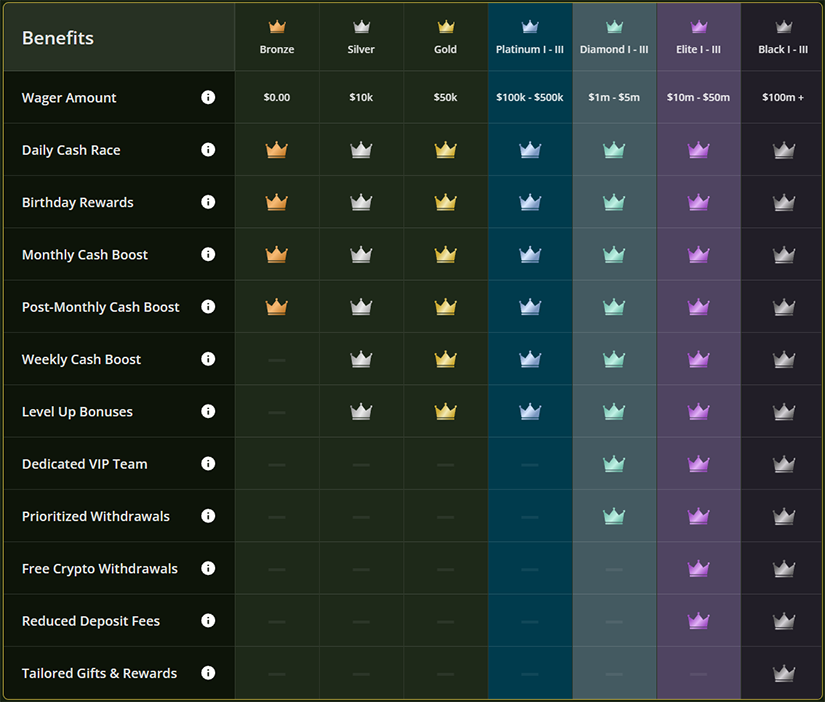This screenshot has width=825, height=702.
Task: Show Prioritized Withdrawals info tooltip icon
Action: click(x=208, y=516)
